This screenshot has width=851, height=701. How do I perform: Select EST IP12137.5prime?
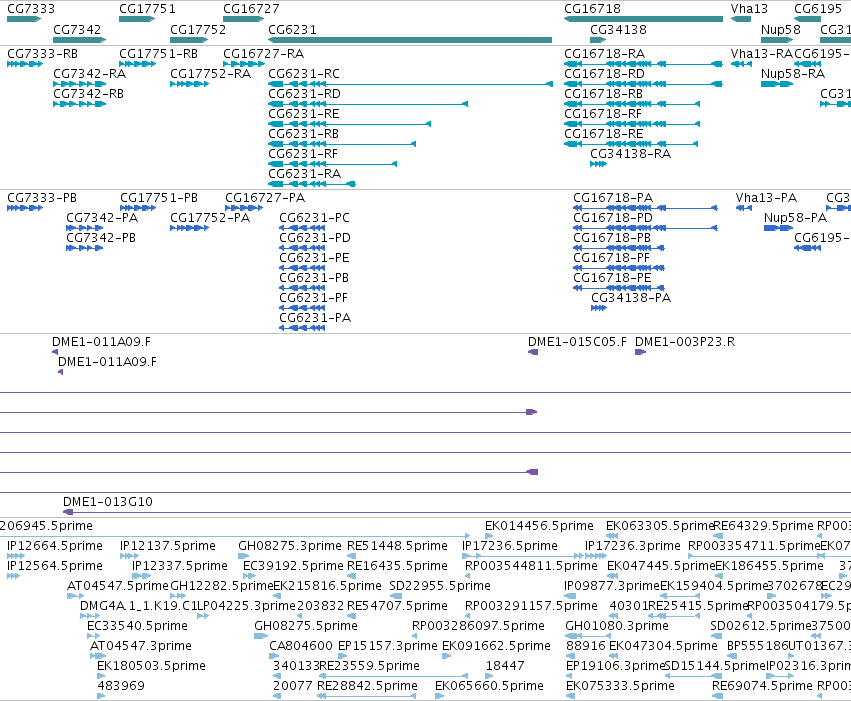click(168, 546)
